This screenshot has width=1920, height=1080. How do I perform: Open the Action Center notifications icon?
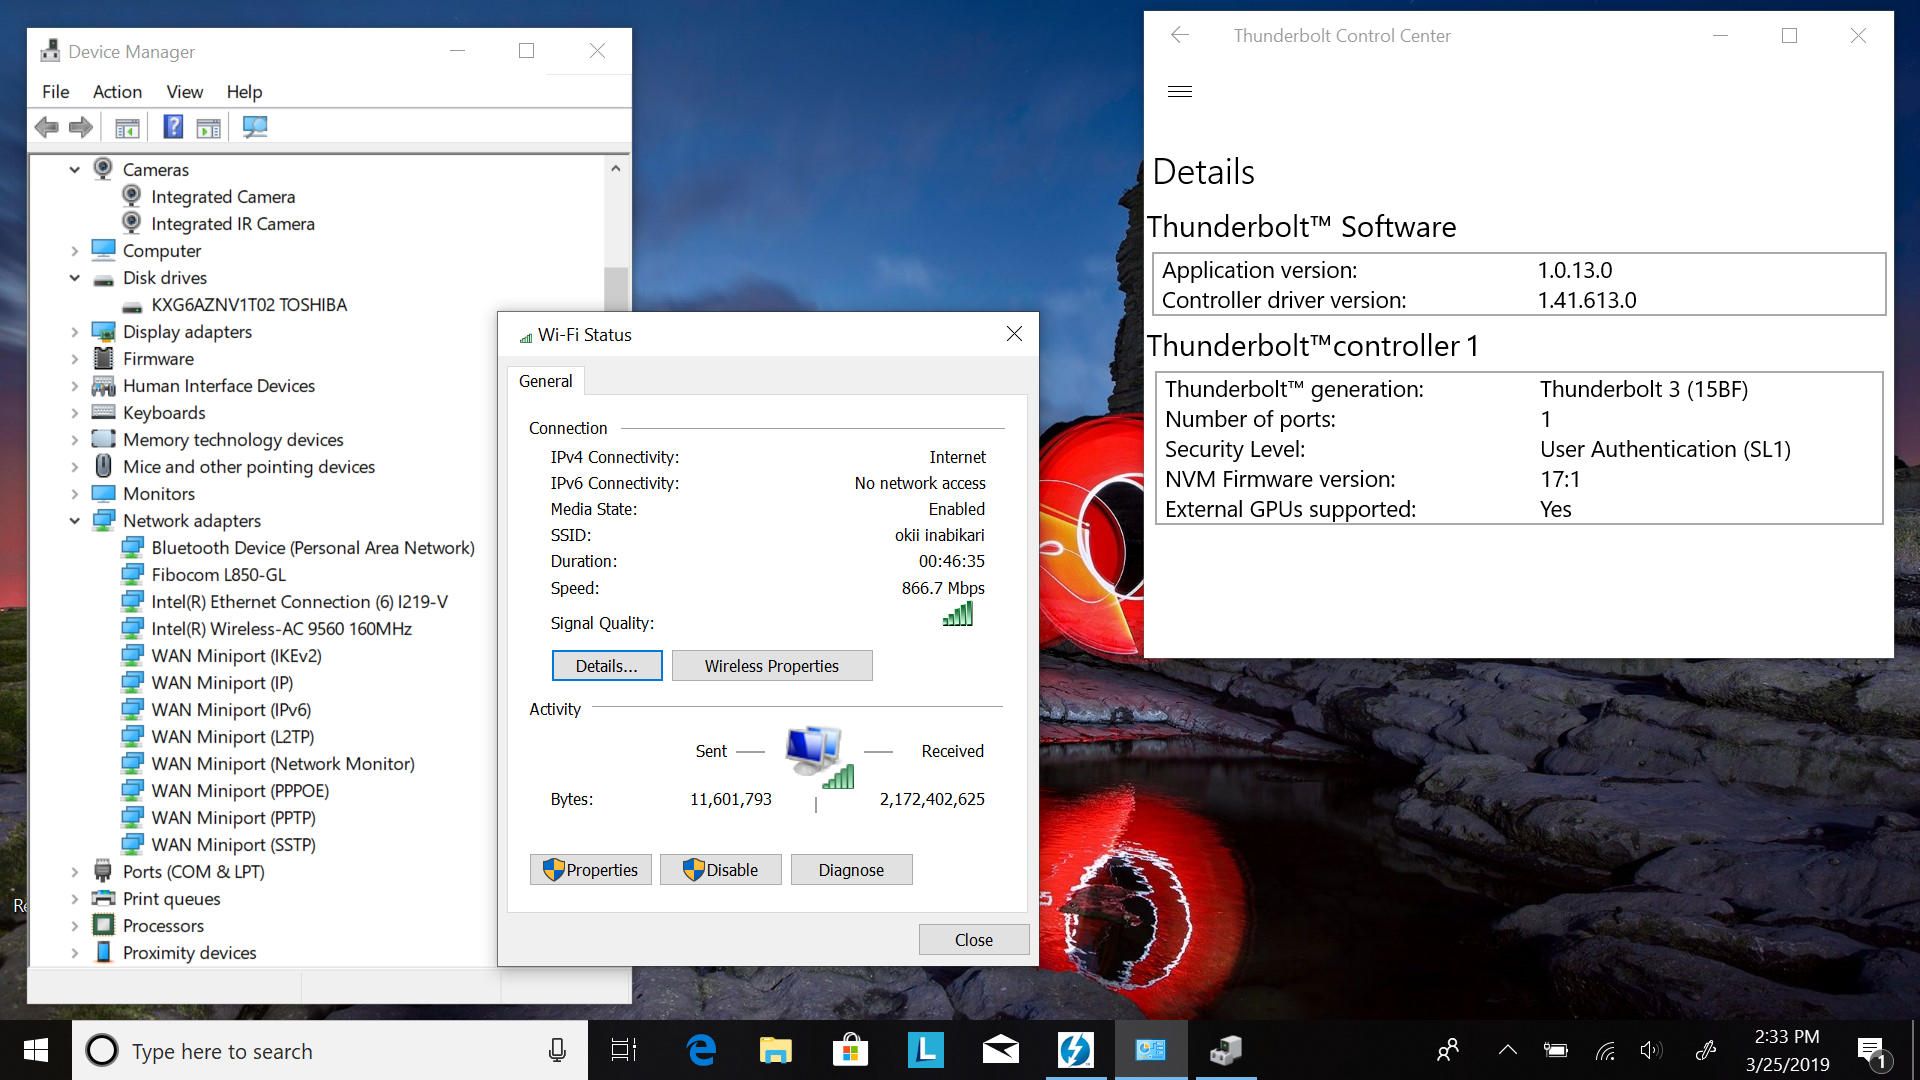[x=1873, y=1052]
